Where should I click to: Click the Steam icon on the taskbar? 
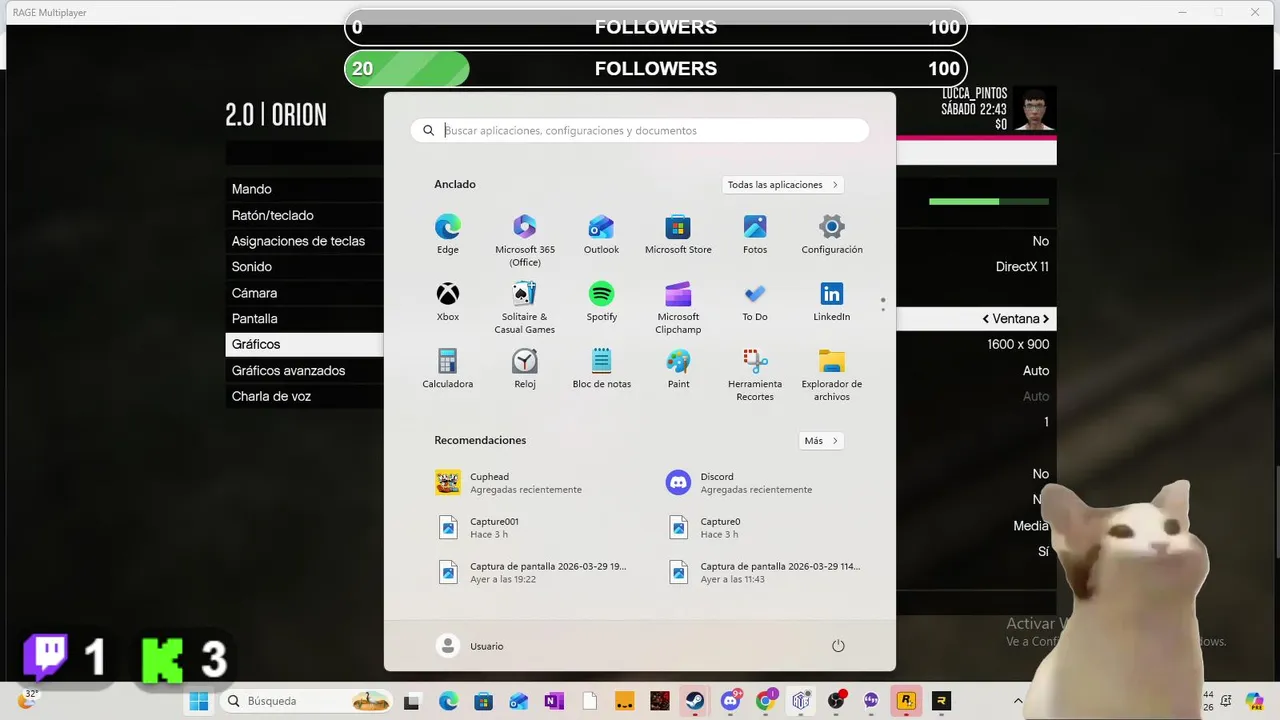click(694, 701)
